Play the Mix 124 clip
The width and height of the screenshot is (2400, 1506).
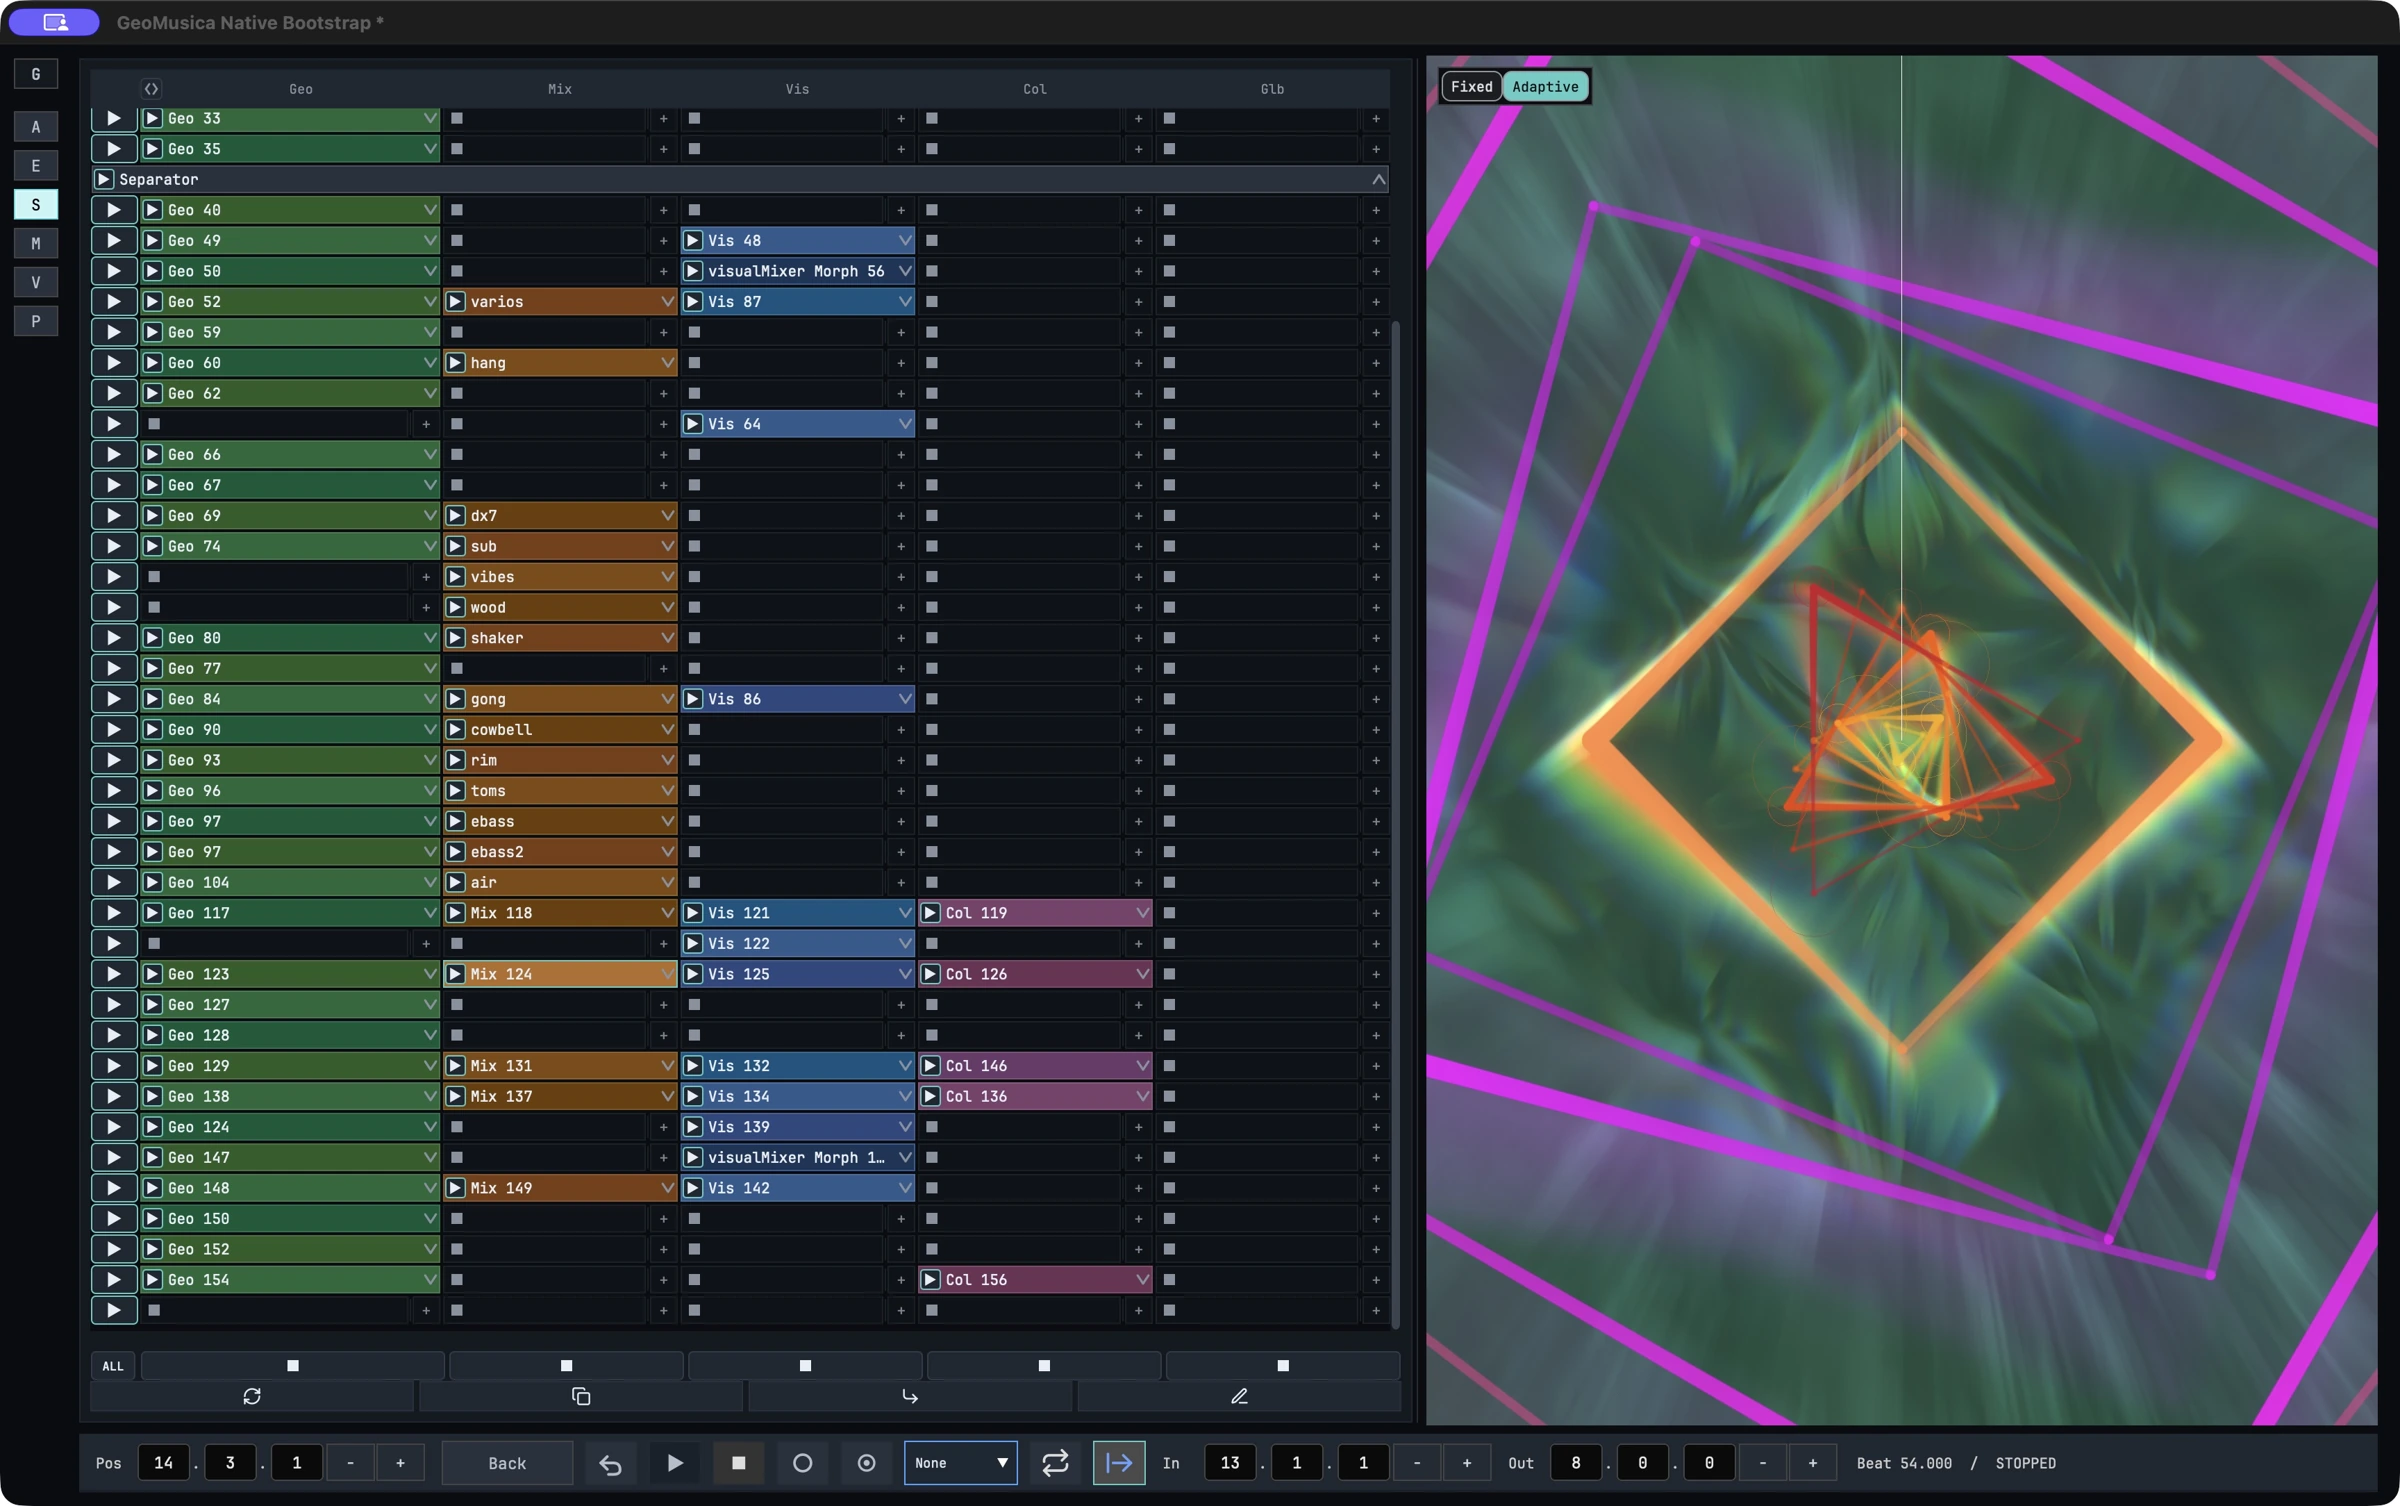(455, 974)
